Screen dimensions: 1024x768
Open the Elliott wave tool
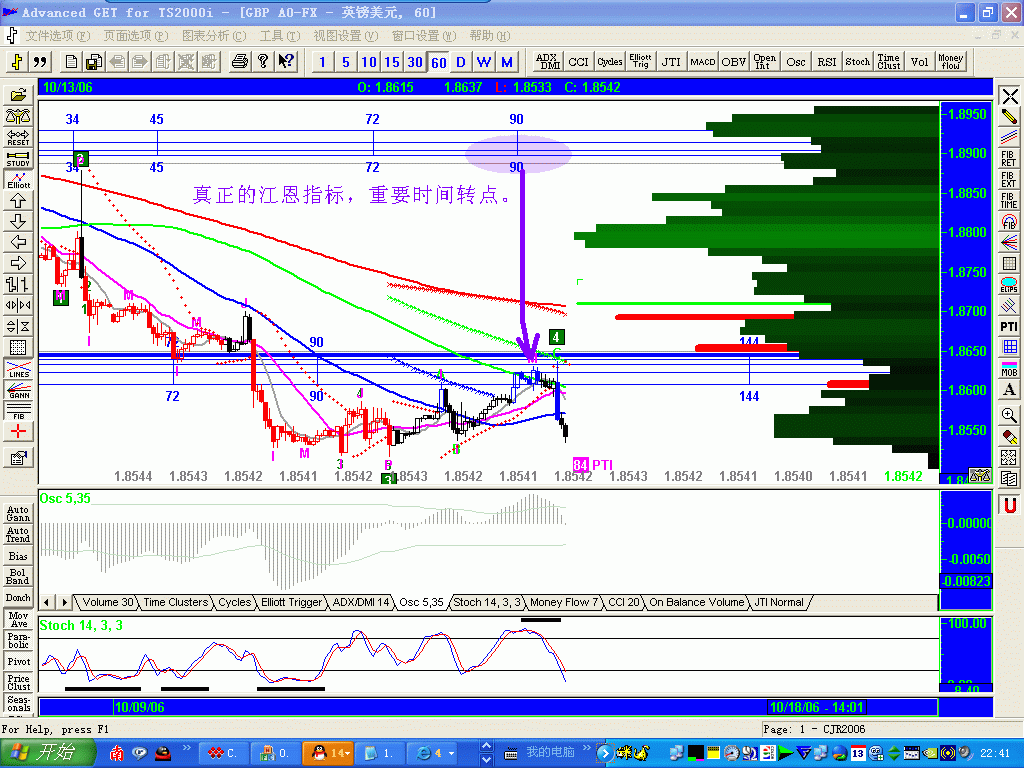[18, 180]
